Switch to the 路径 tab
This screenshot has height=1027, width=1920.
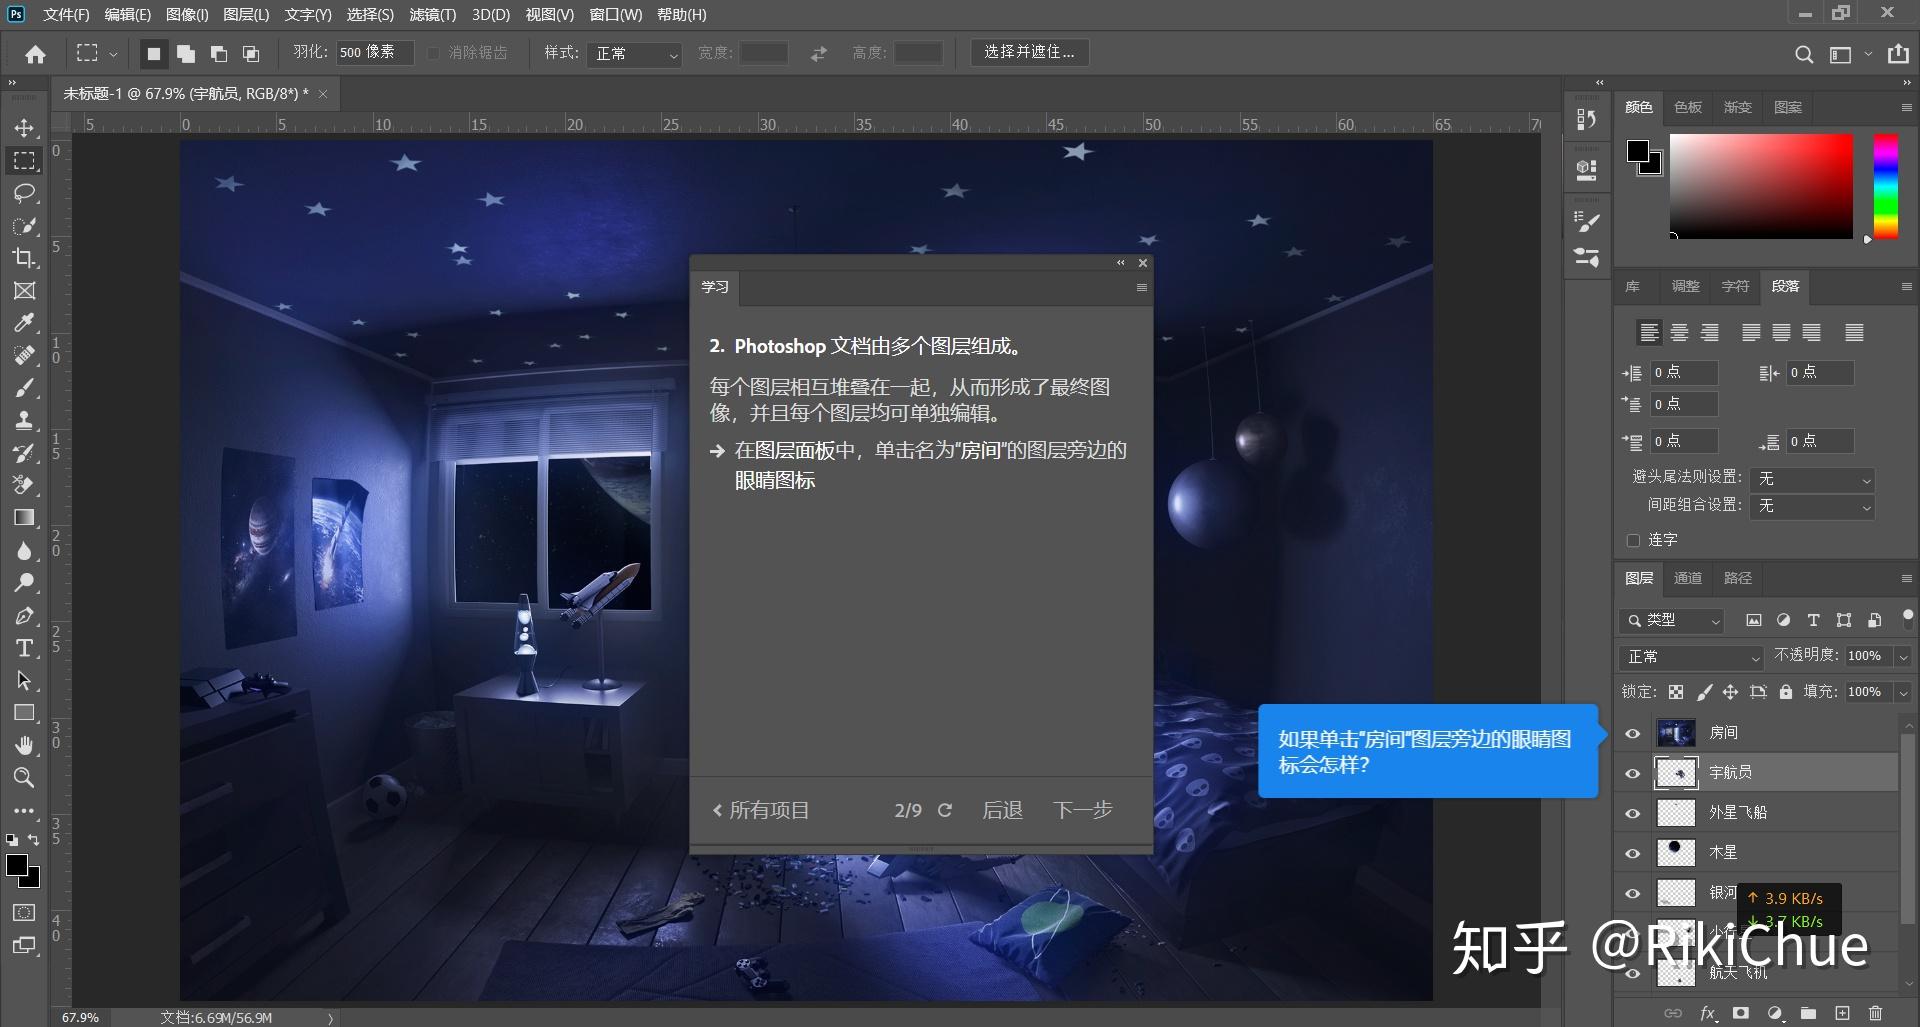click(1738, 578)
